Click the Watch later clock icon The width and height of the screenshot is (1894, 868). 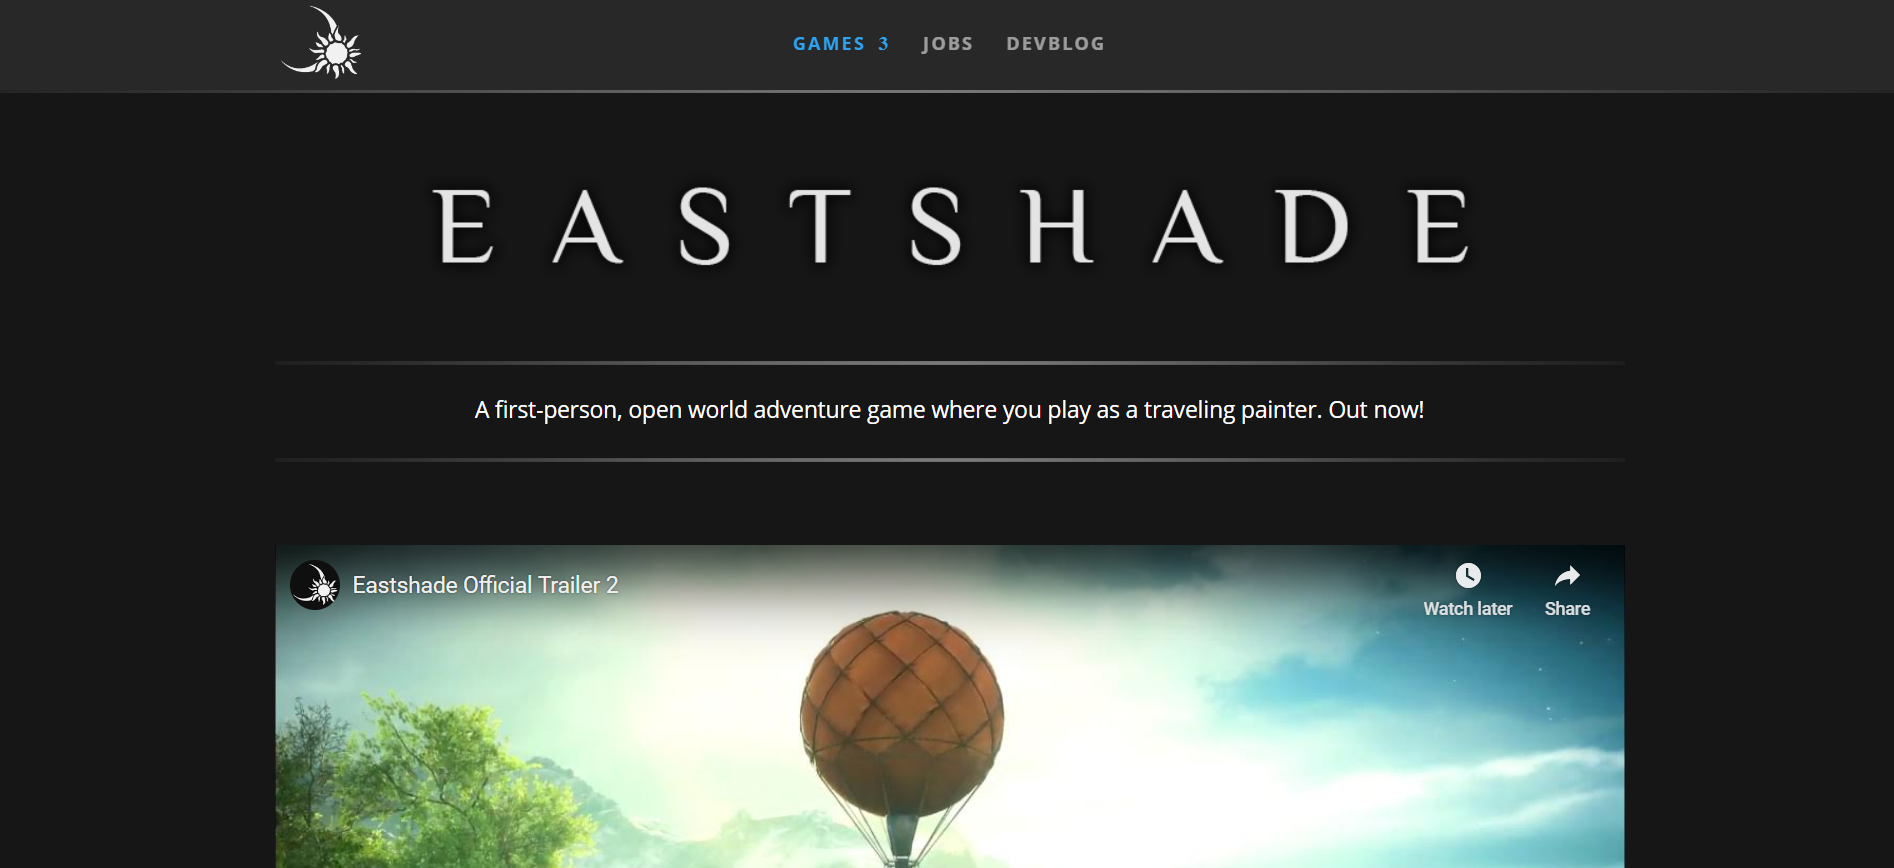point(1467,576)
